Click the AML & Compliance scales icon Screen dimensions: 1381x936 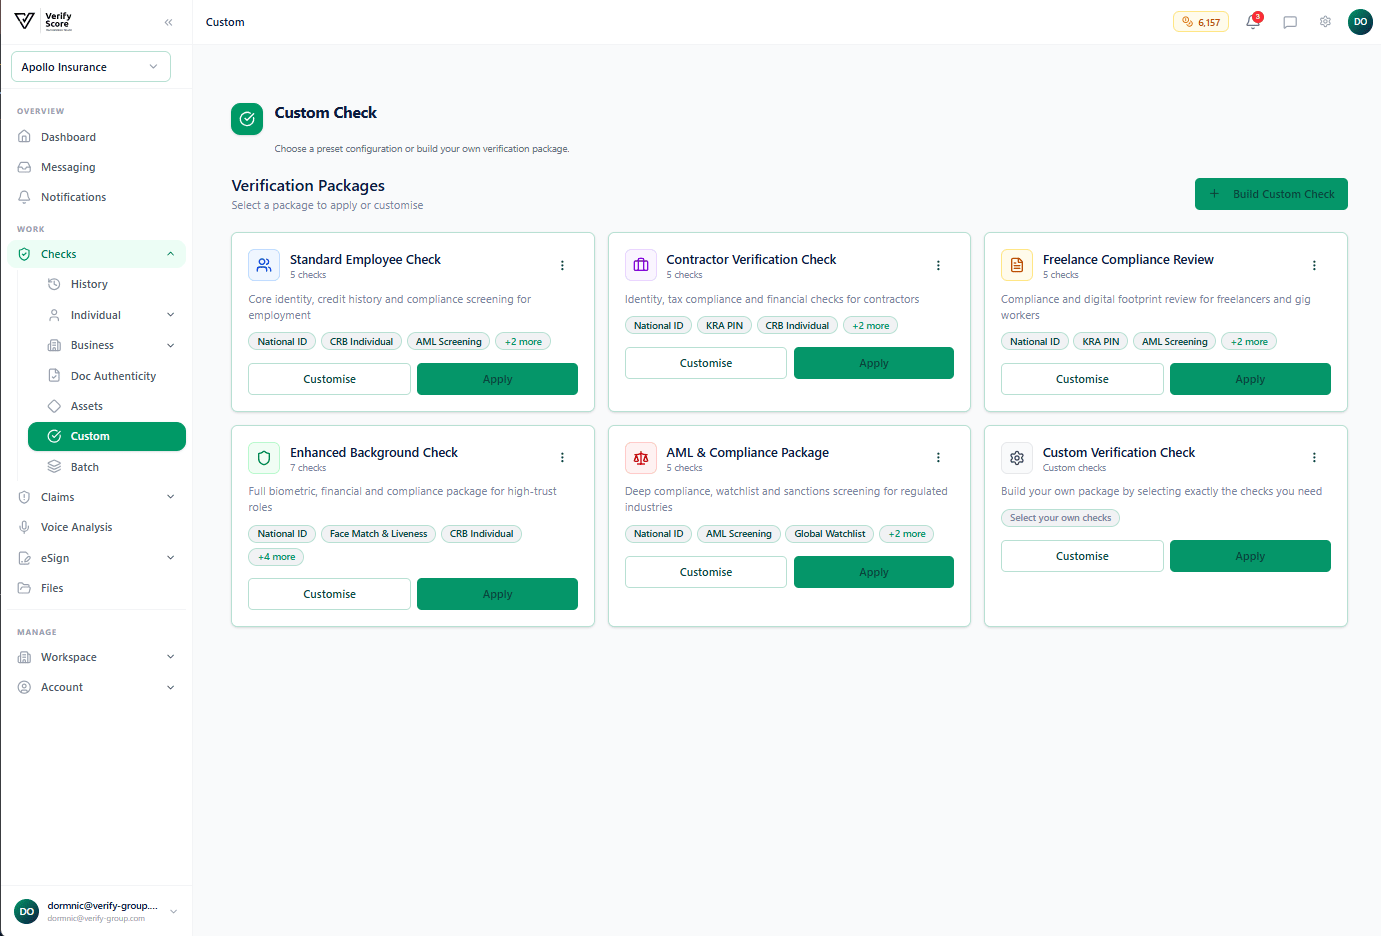click(x=641, y=458)
